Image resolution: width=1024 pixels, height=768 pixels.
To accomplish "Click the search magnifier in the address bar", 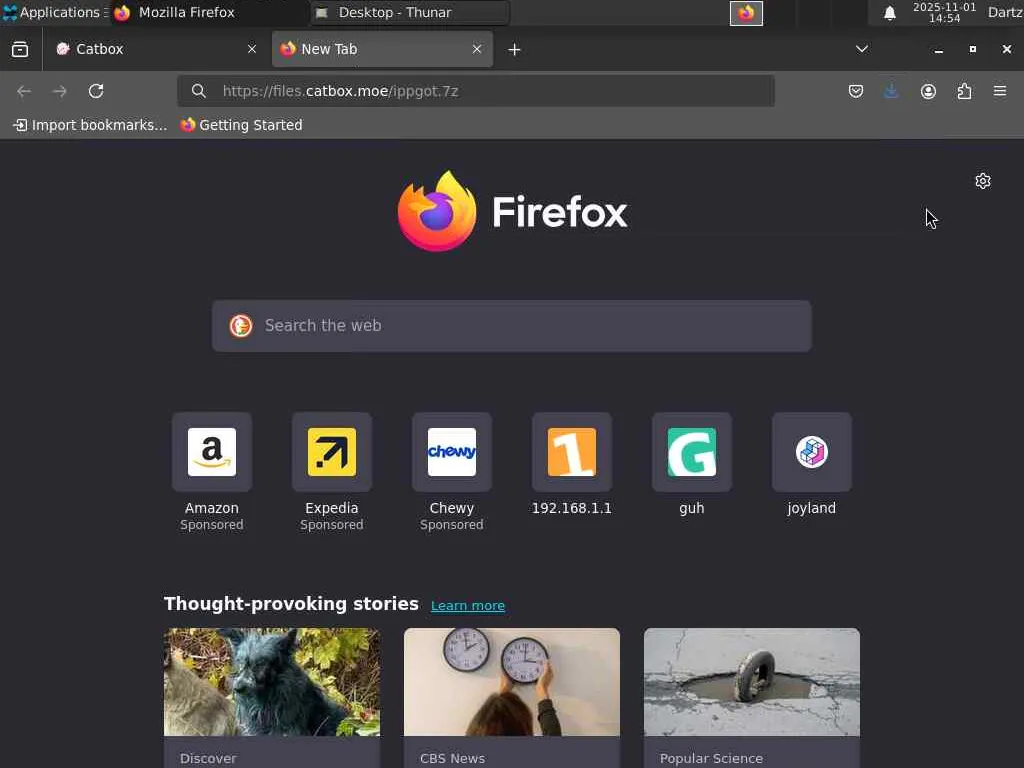I will 199,91.
